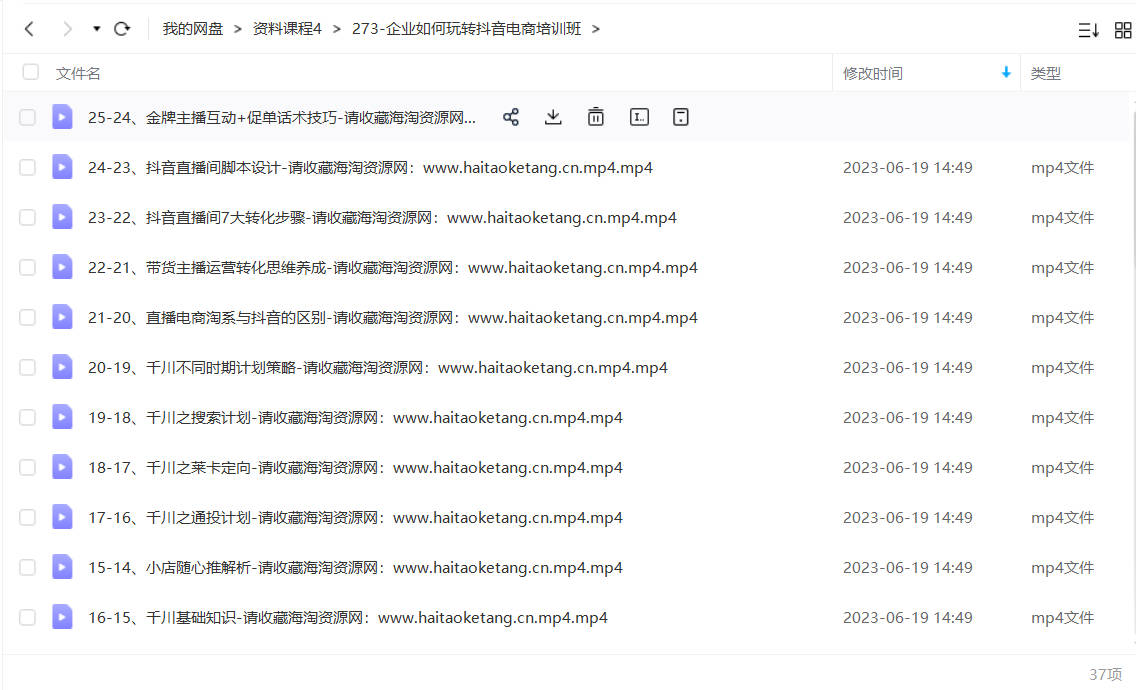The width and height of the screenshot is (1136, 690).
Task: Click video icon of 22-21 带货主播运营转化思维养成
Action: coord(62,267)
